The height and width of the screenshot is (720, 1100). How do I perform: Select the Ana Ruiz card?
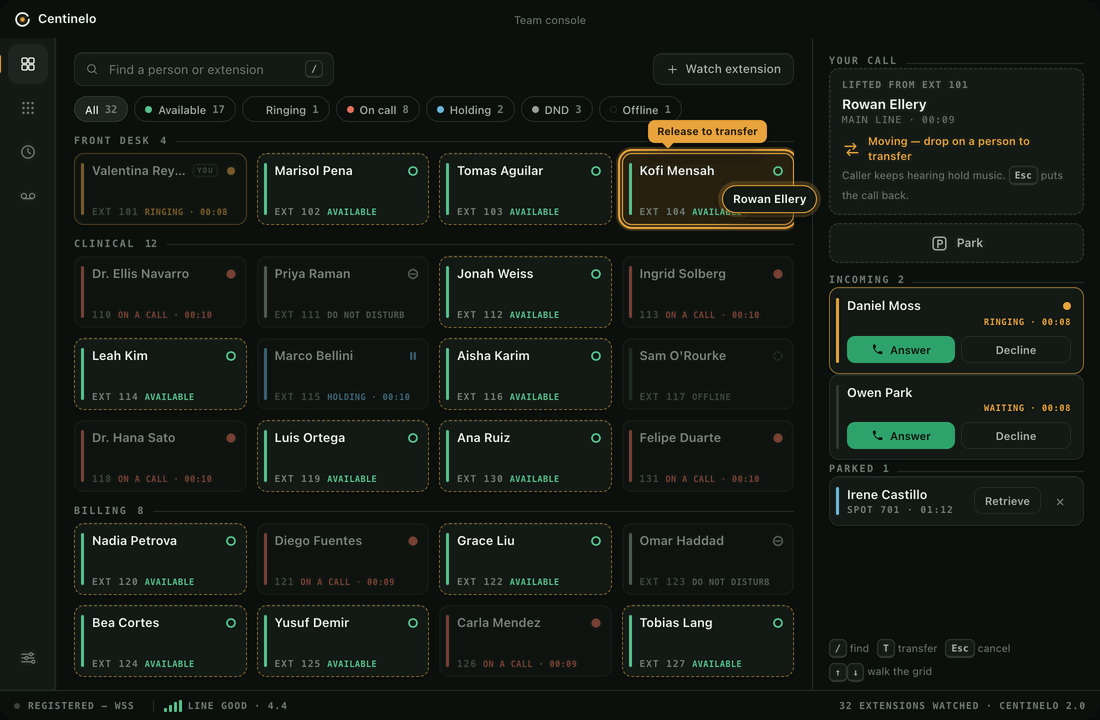click(525, 456)
